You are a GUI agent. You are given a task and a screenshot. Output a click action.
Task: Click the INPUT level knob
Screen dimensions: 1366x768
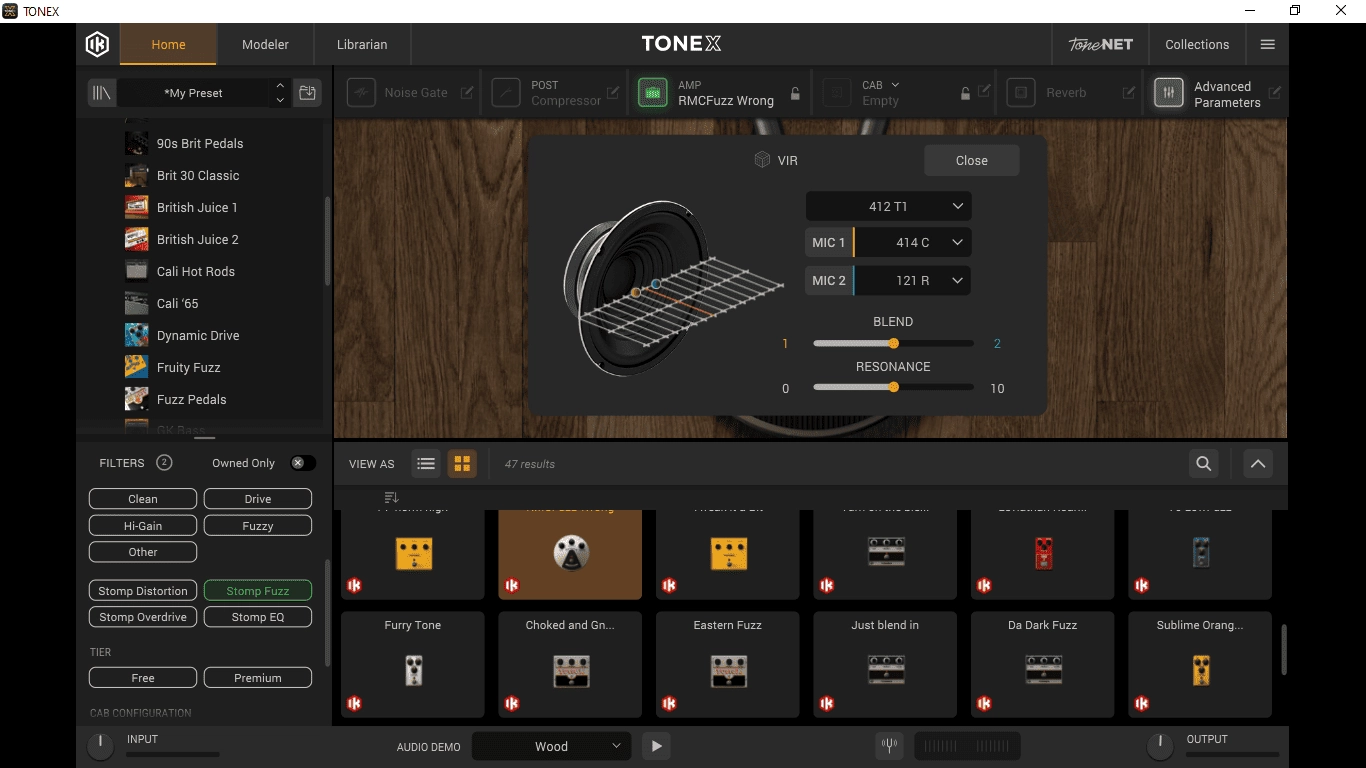[100, 745]
